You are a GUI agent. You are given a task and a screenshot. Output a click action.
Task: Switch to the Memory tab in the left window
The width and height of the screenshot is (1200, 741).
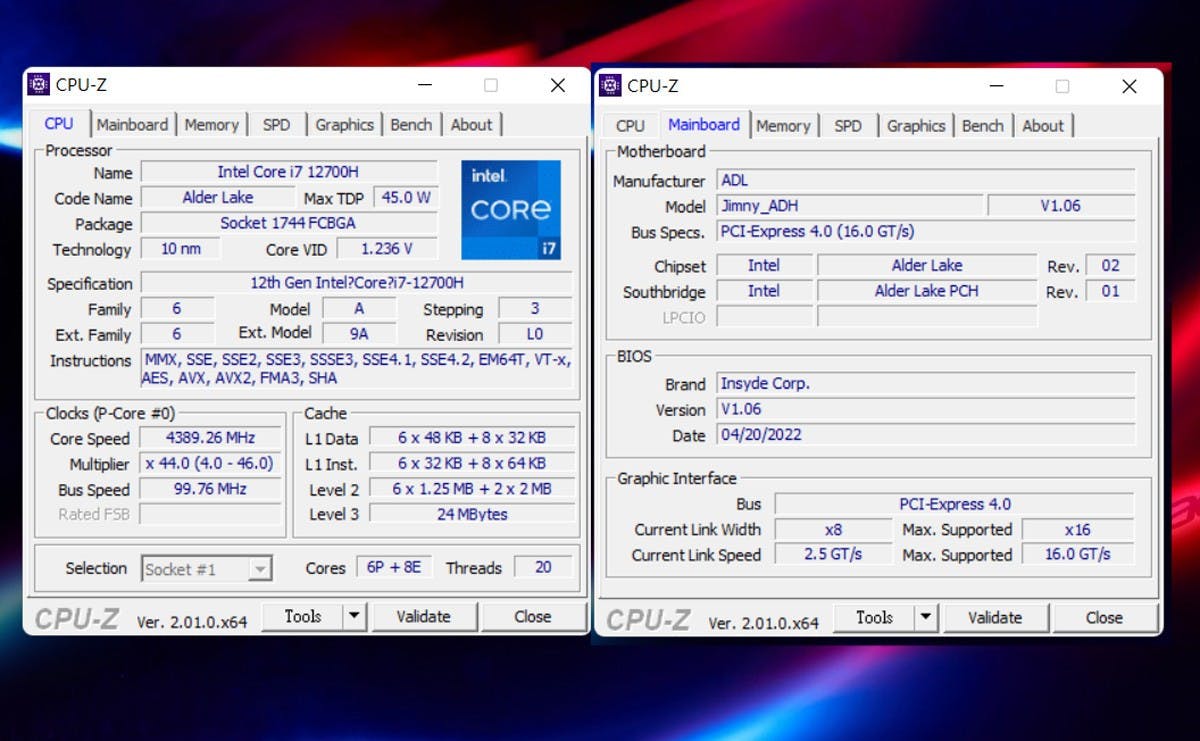point(211,125)
